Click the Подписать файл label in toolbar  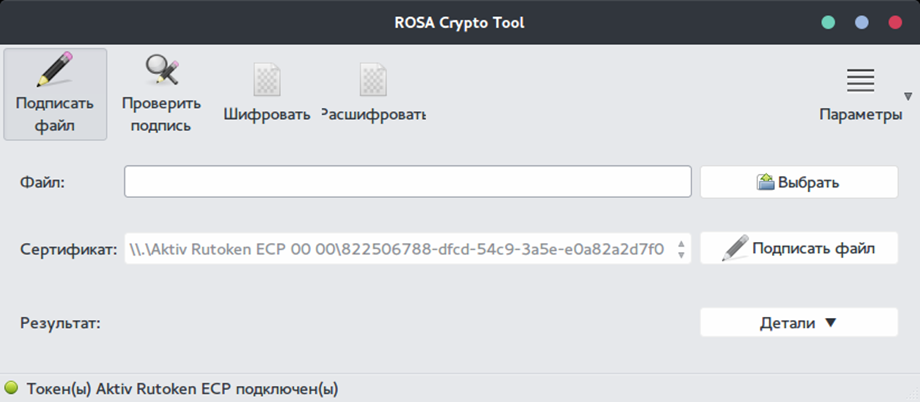click(55, 114)
